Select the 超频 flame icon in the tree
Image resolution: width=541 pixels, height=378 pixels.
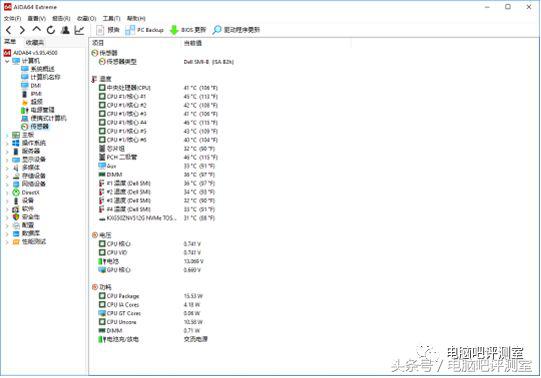coord(24,102)
